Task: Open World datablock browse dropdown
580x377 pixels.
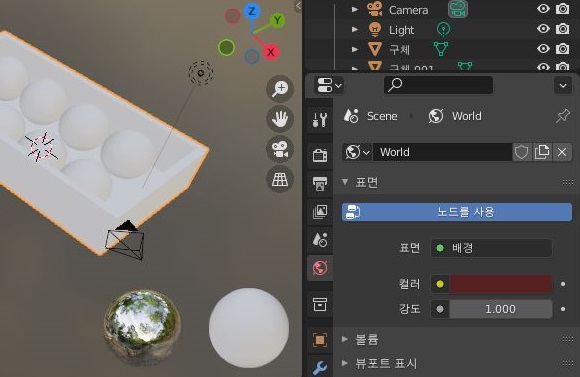Action: (357, 152)
